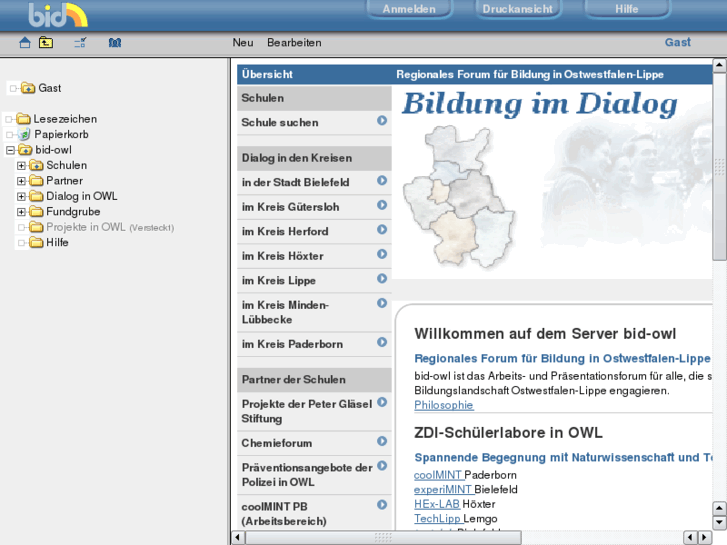Click the home icon in toolbar
727x545 pixels.
click(25, 43)
